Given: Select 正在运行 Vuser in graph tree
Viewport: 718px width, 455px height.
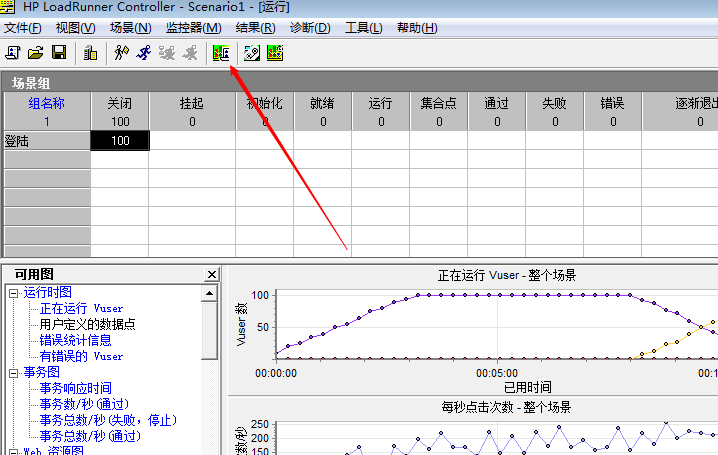Looking at the screenshot, I should tap(82, 309).
